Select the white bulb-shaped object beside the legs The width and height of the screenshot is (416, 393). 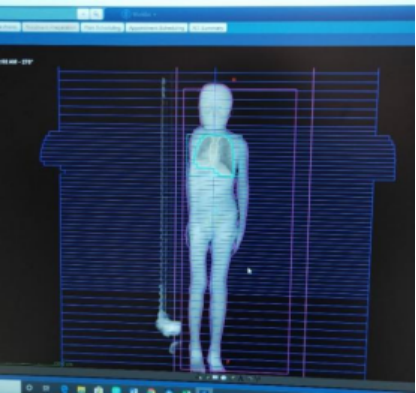click(169, 326)
